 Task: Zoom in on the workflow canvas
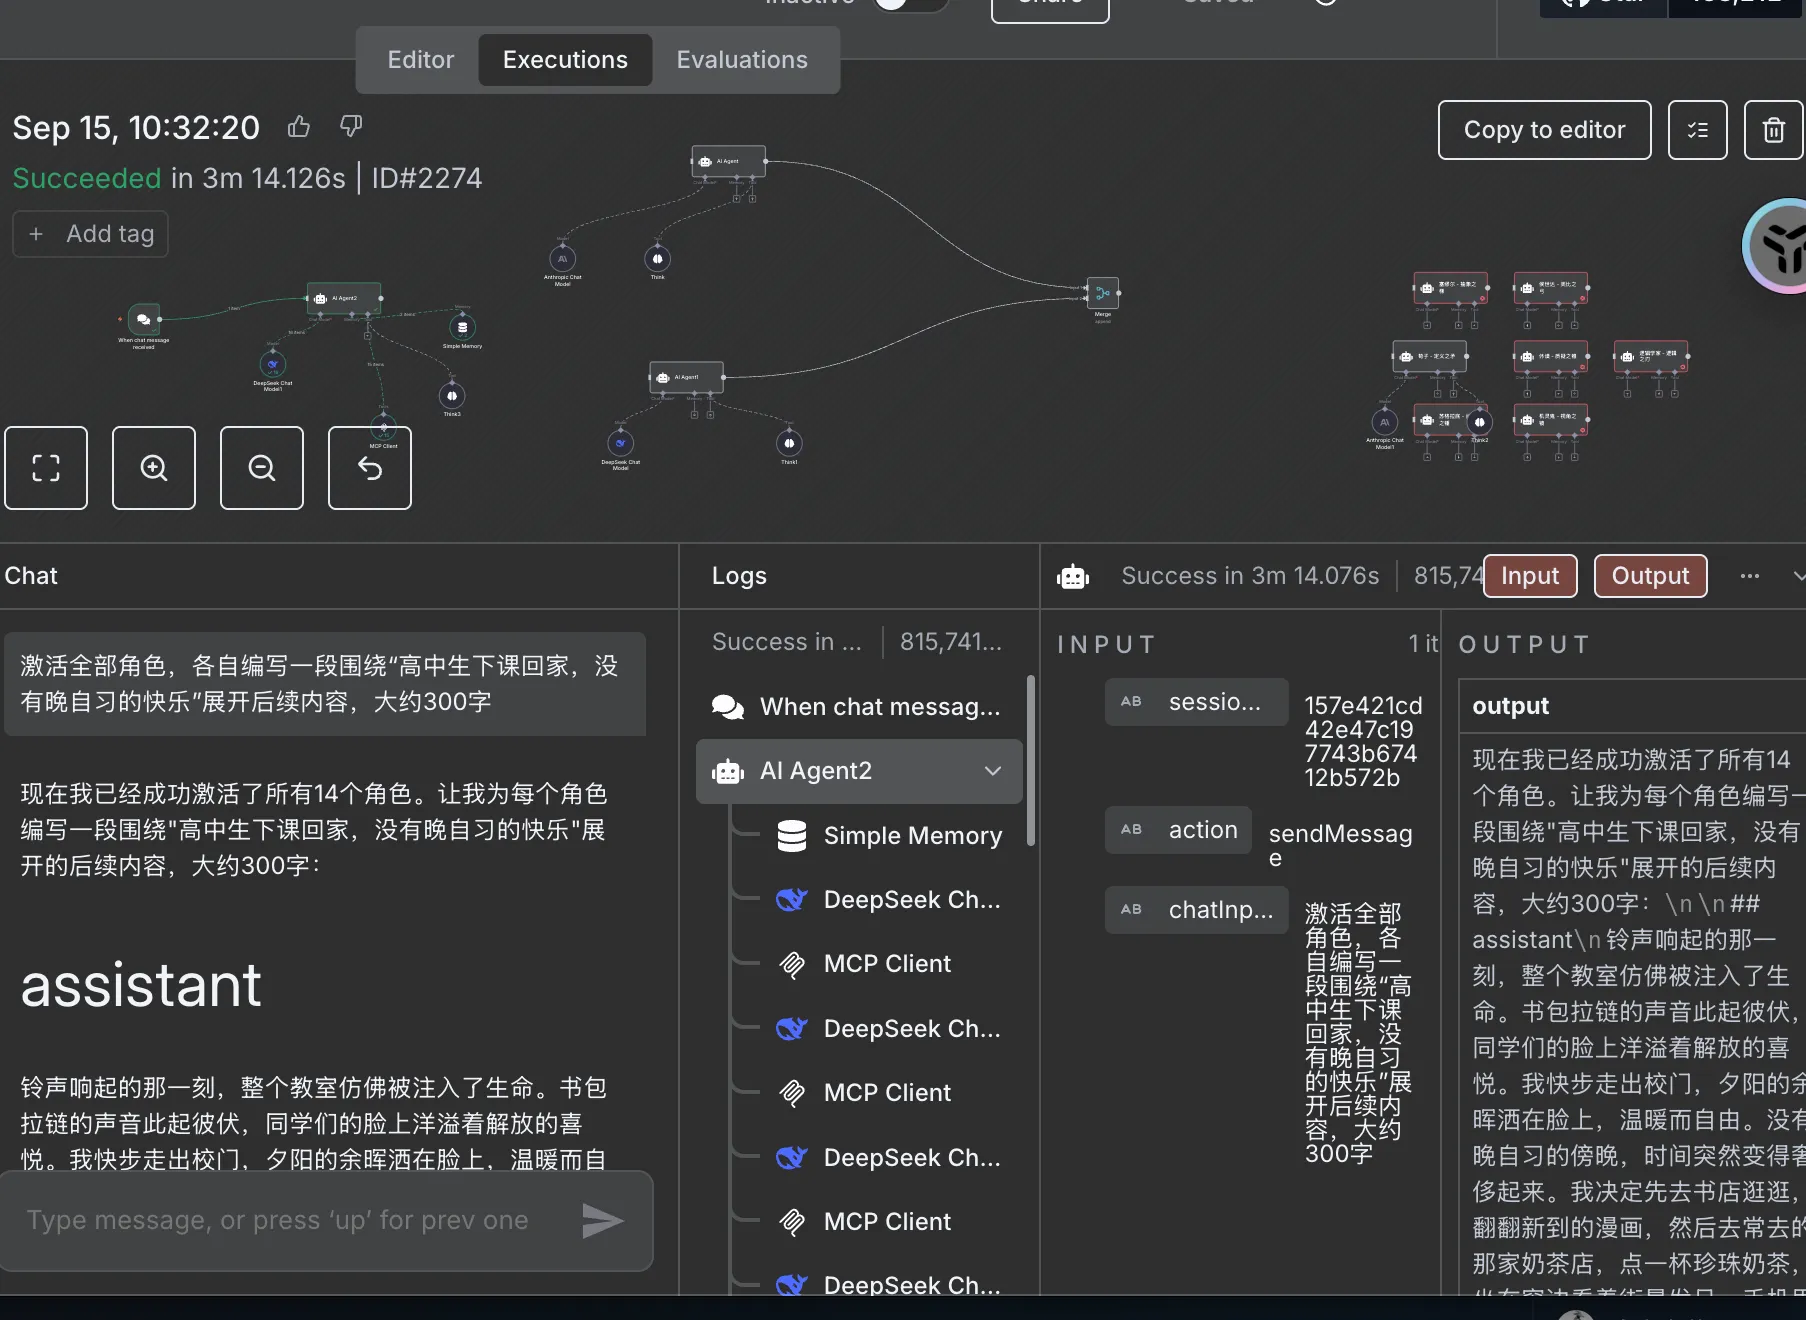click(154, 468)
